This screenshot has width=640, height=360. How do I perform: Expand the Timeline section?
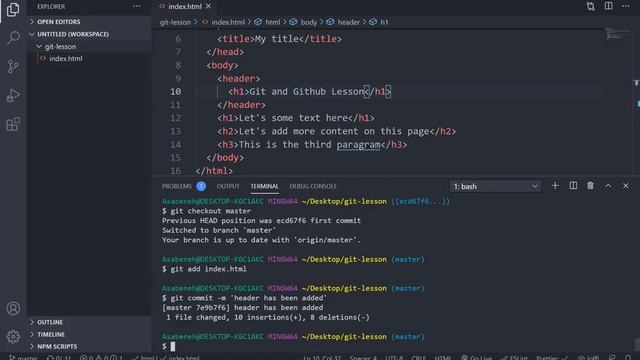tap(89, 334)
